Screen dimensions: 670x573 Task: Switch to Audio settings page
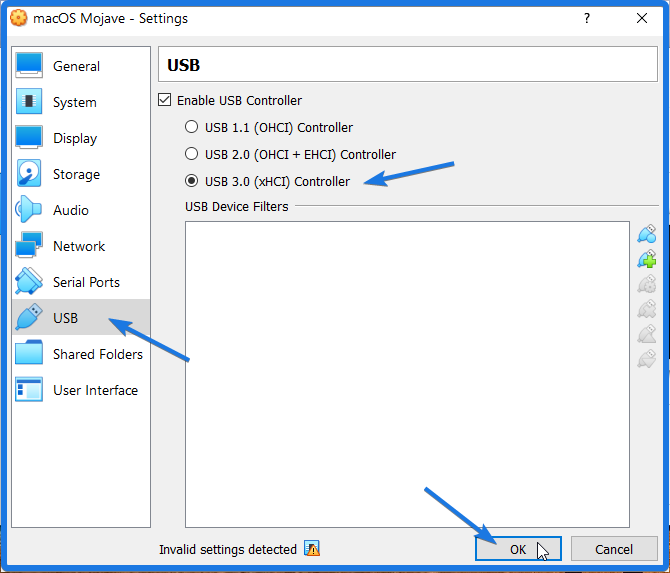tap(81, 209)
